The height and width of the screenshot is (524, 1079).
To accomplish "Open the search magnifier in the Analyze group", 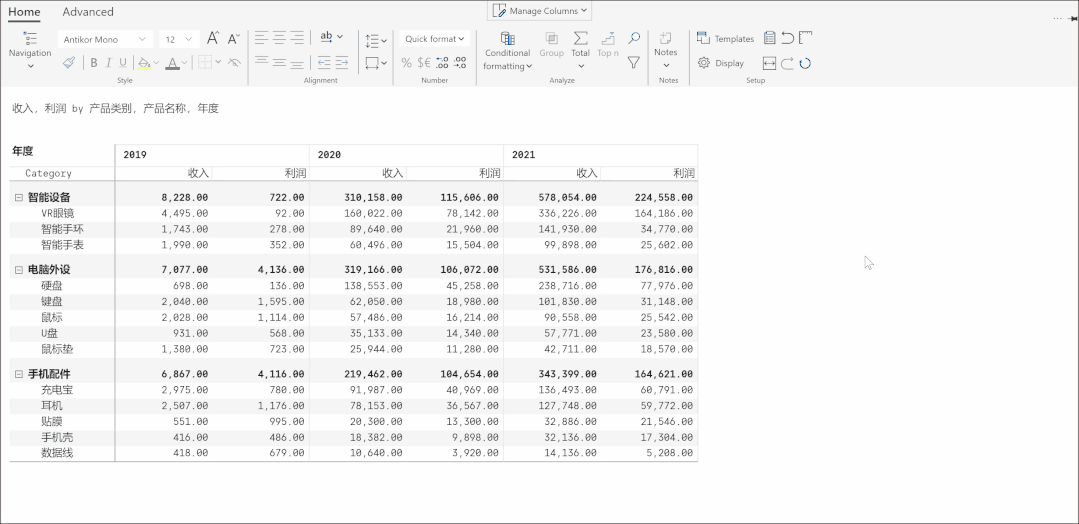I will [634, 39].
